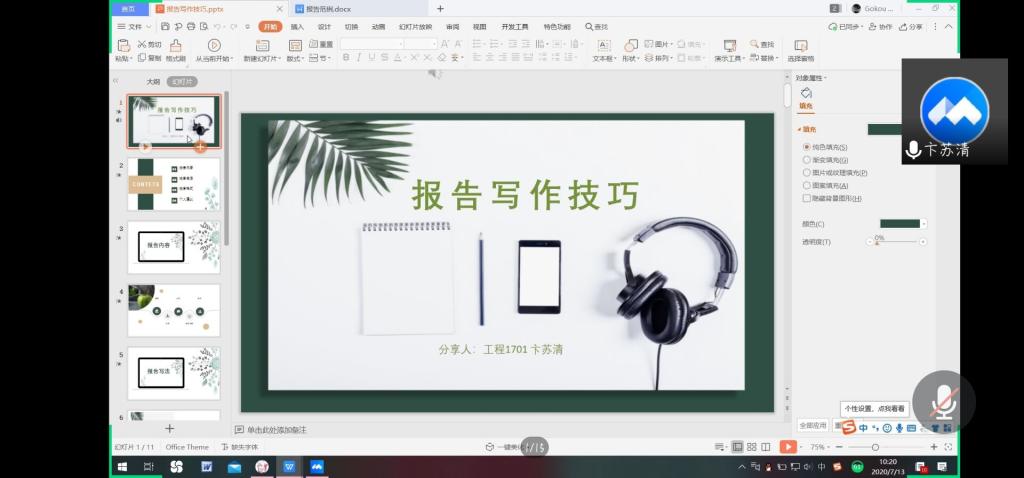This screenshot has width=1024, height=478.
Task: Click the 新建幻灯片 new slide icon
Action: click(x=262, y=46)
